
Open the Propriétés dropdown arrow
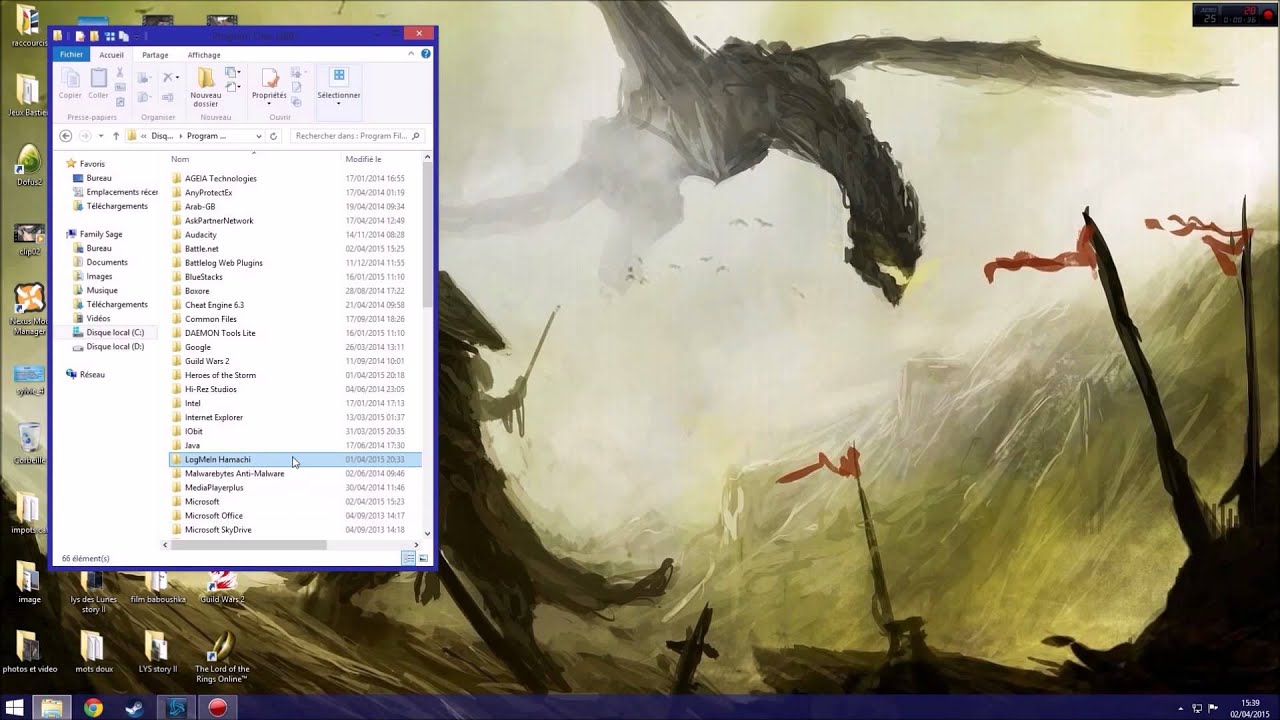(x=269, y=103)
